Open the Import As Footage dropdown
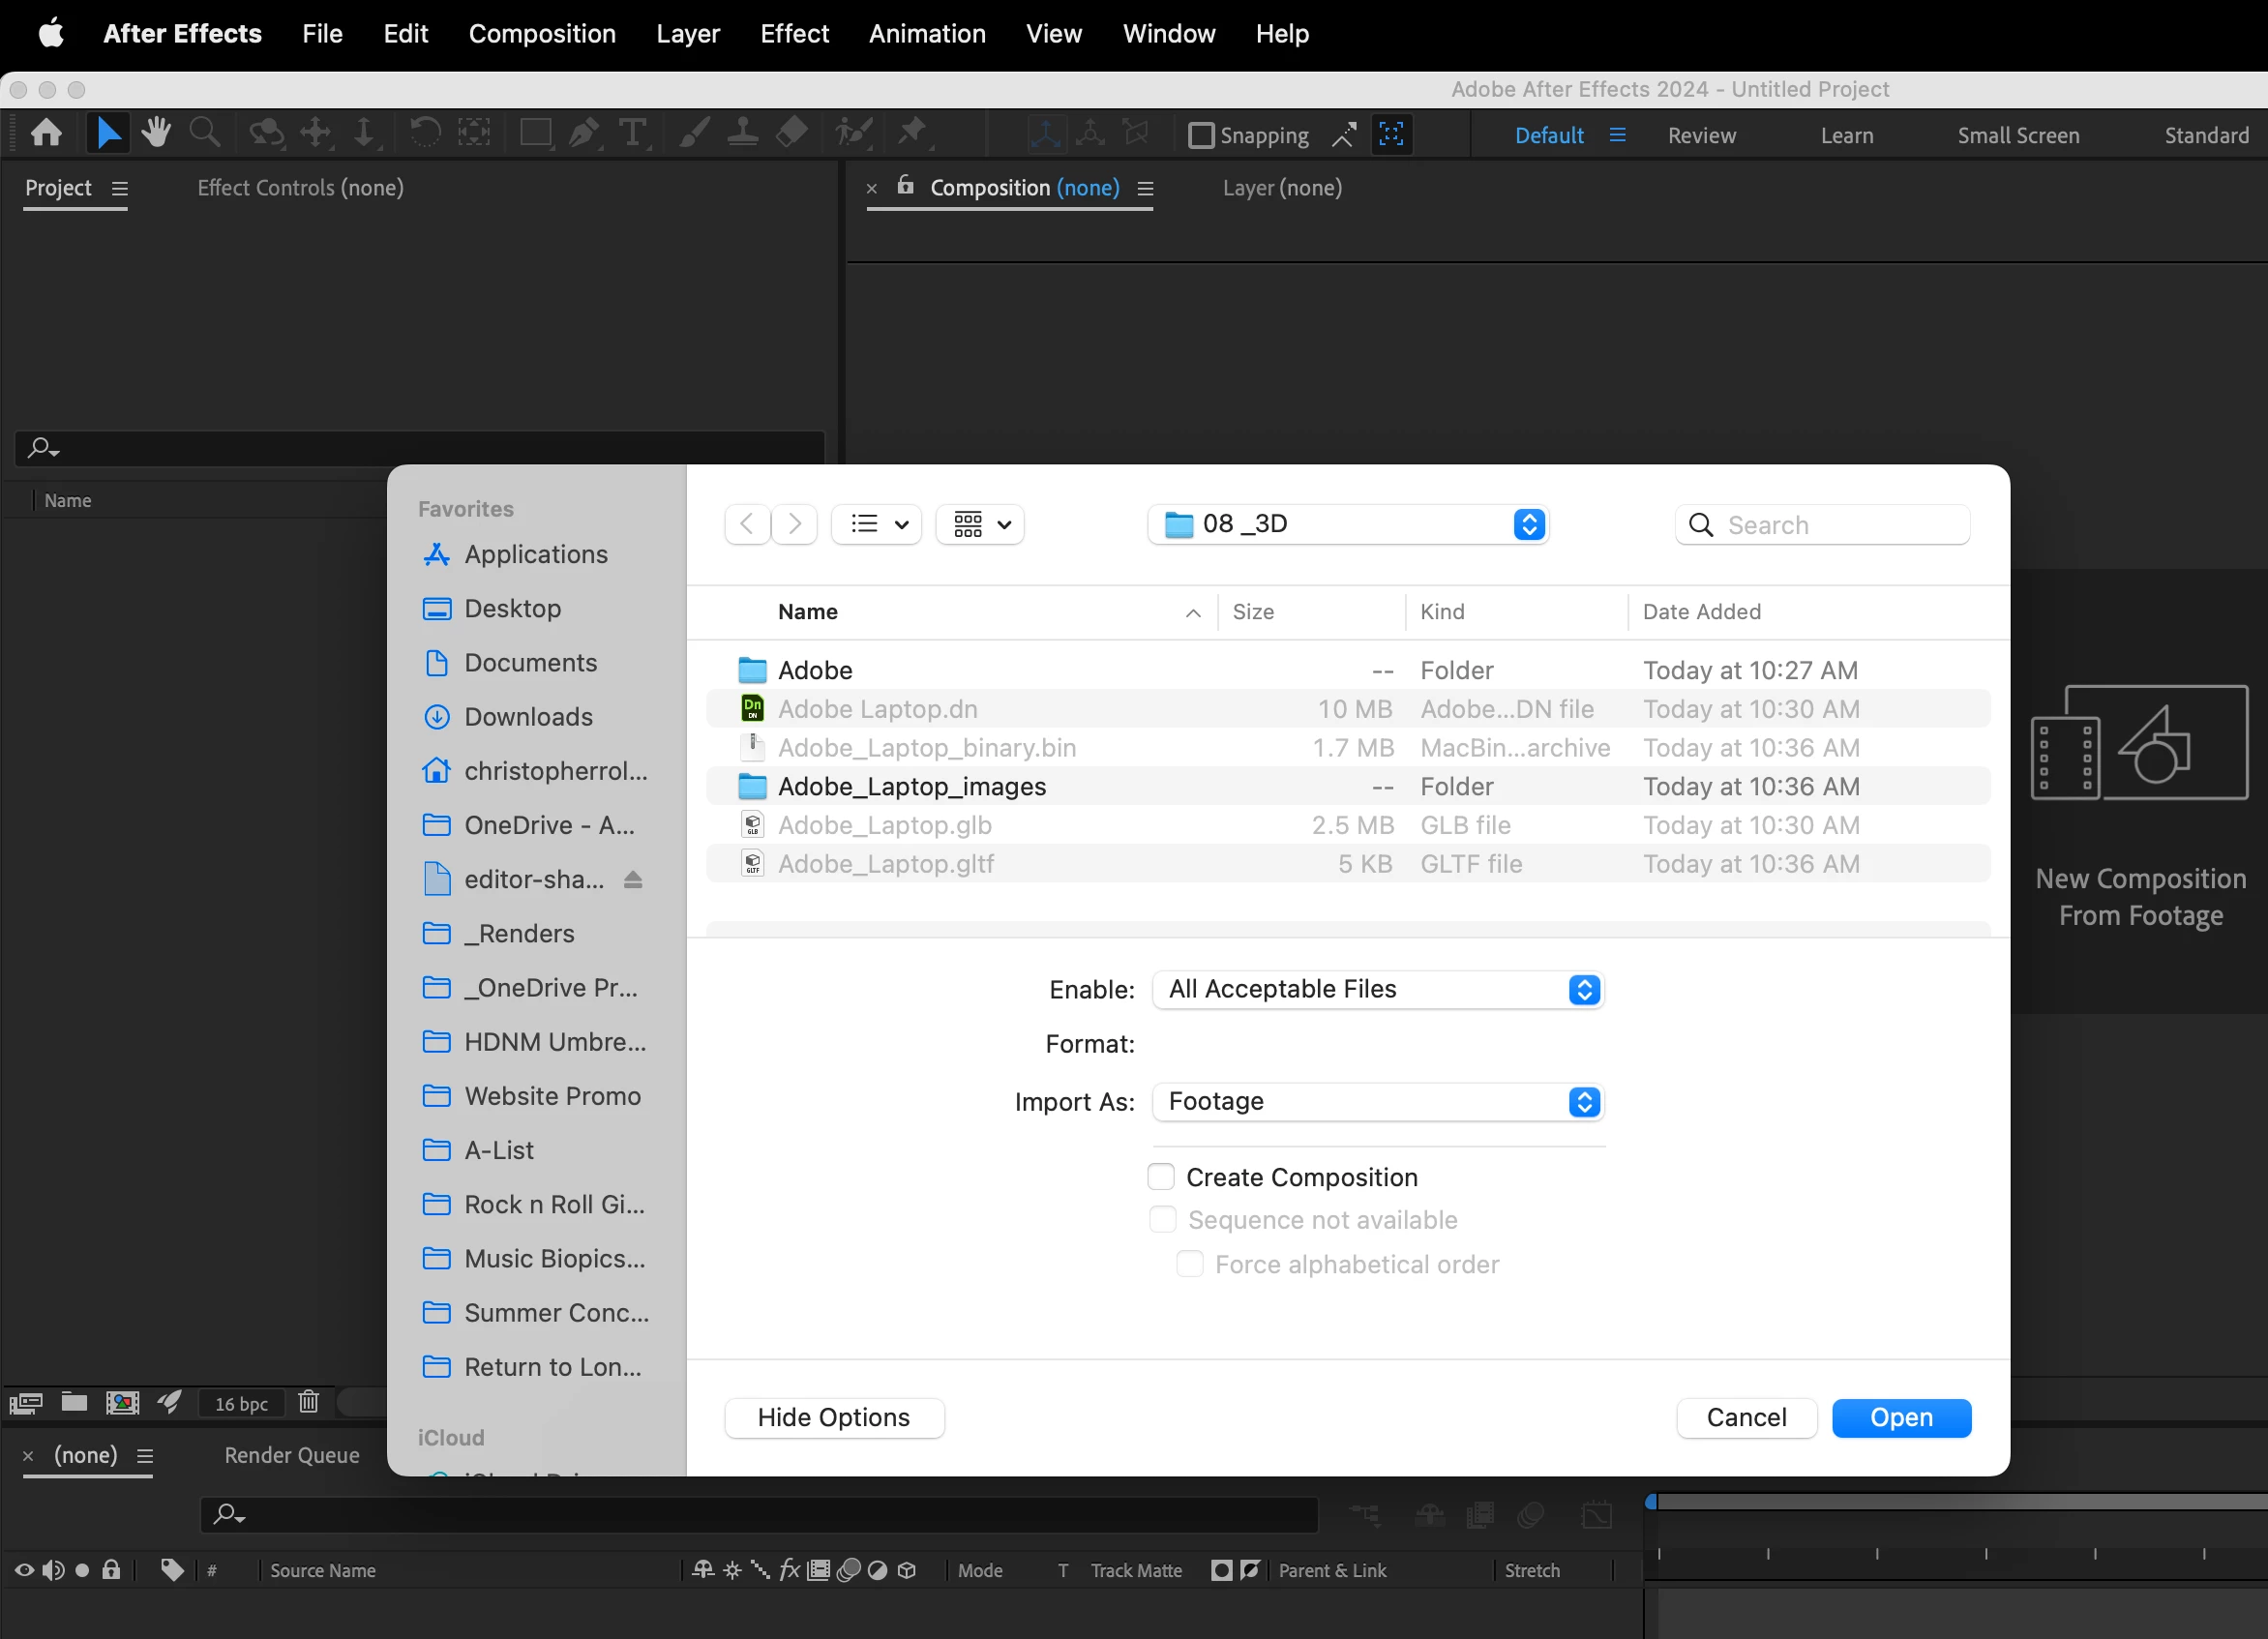 (1378, 1101)
